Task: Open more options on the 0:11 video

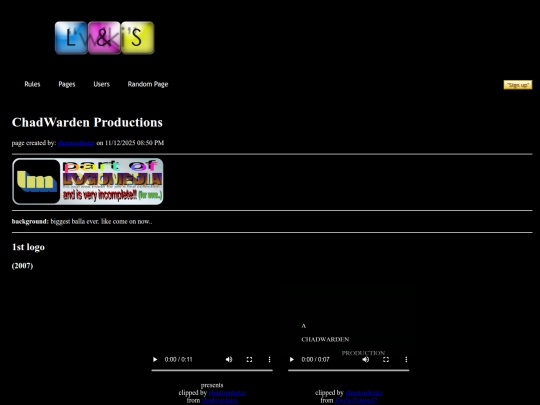Action: click(x=269, y=360)
